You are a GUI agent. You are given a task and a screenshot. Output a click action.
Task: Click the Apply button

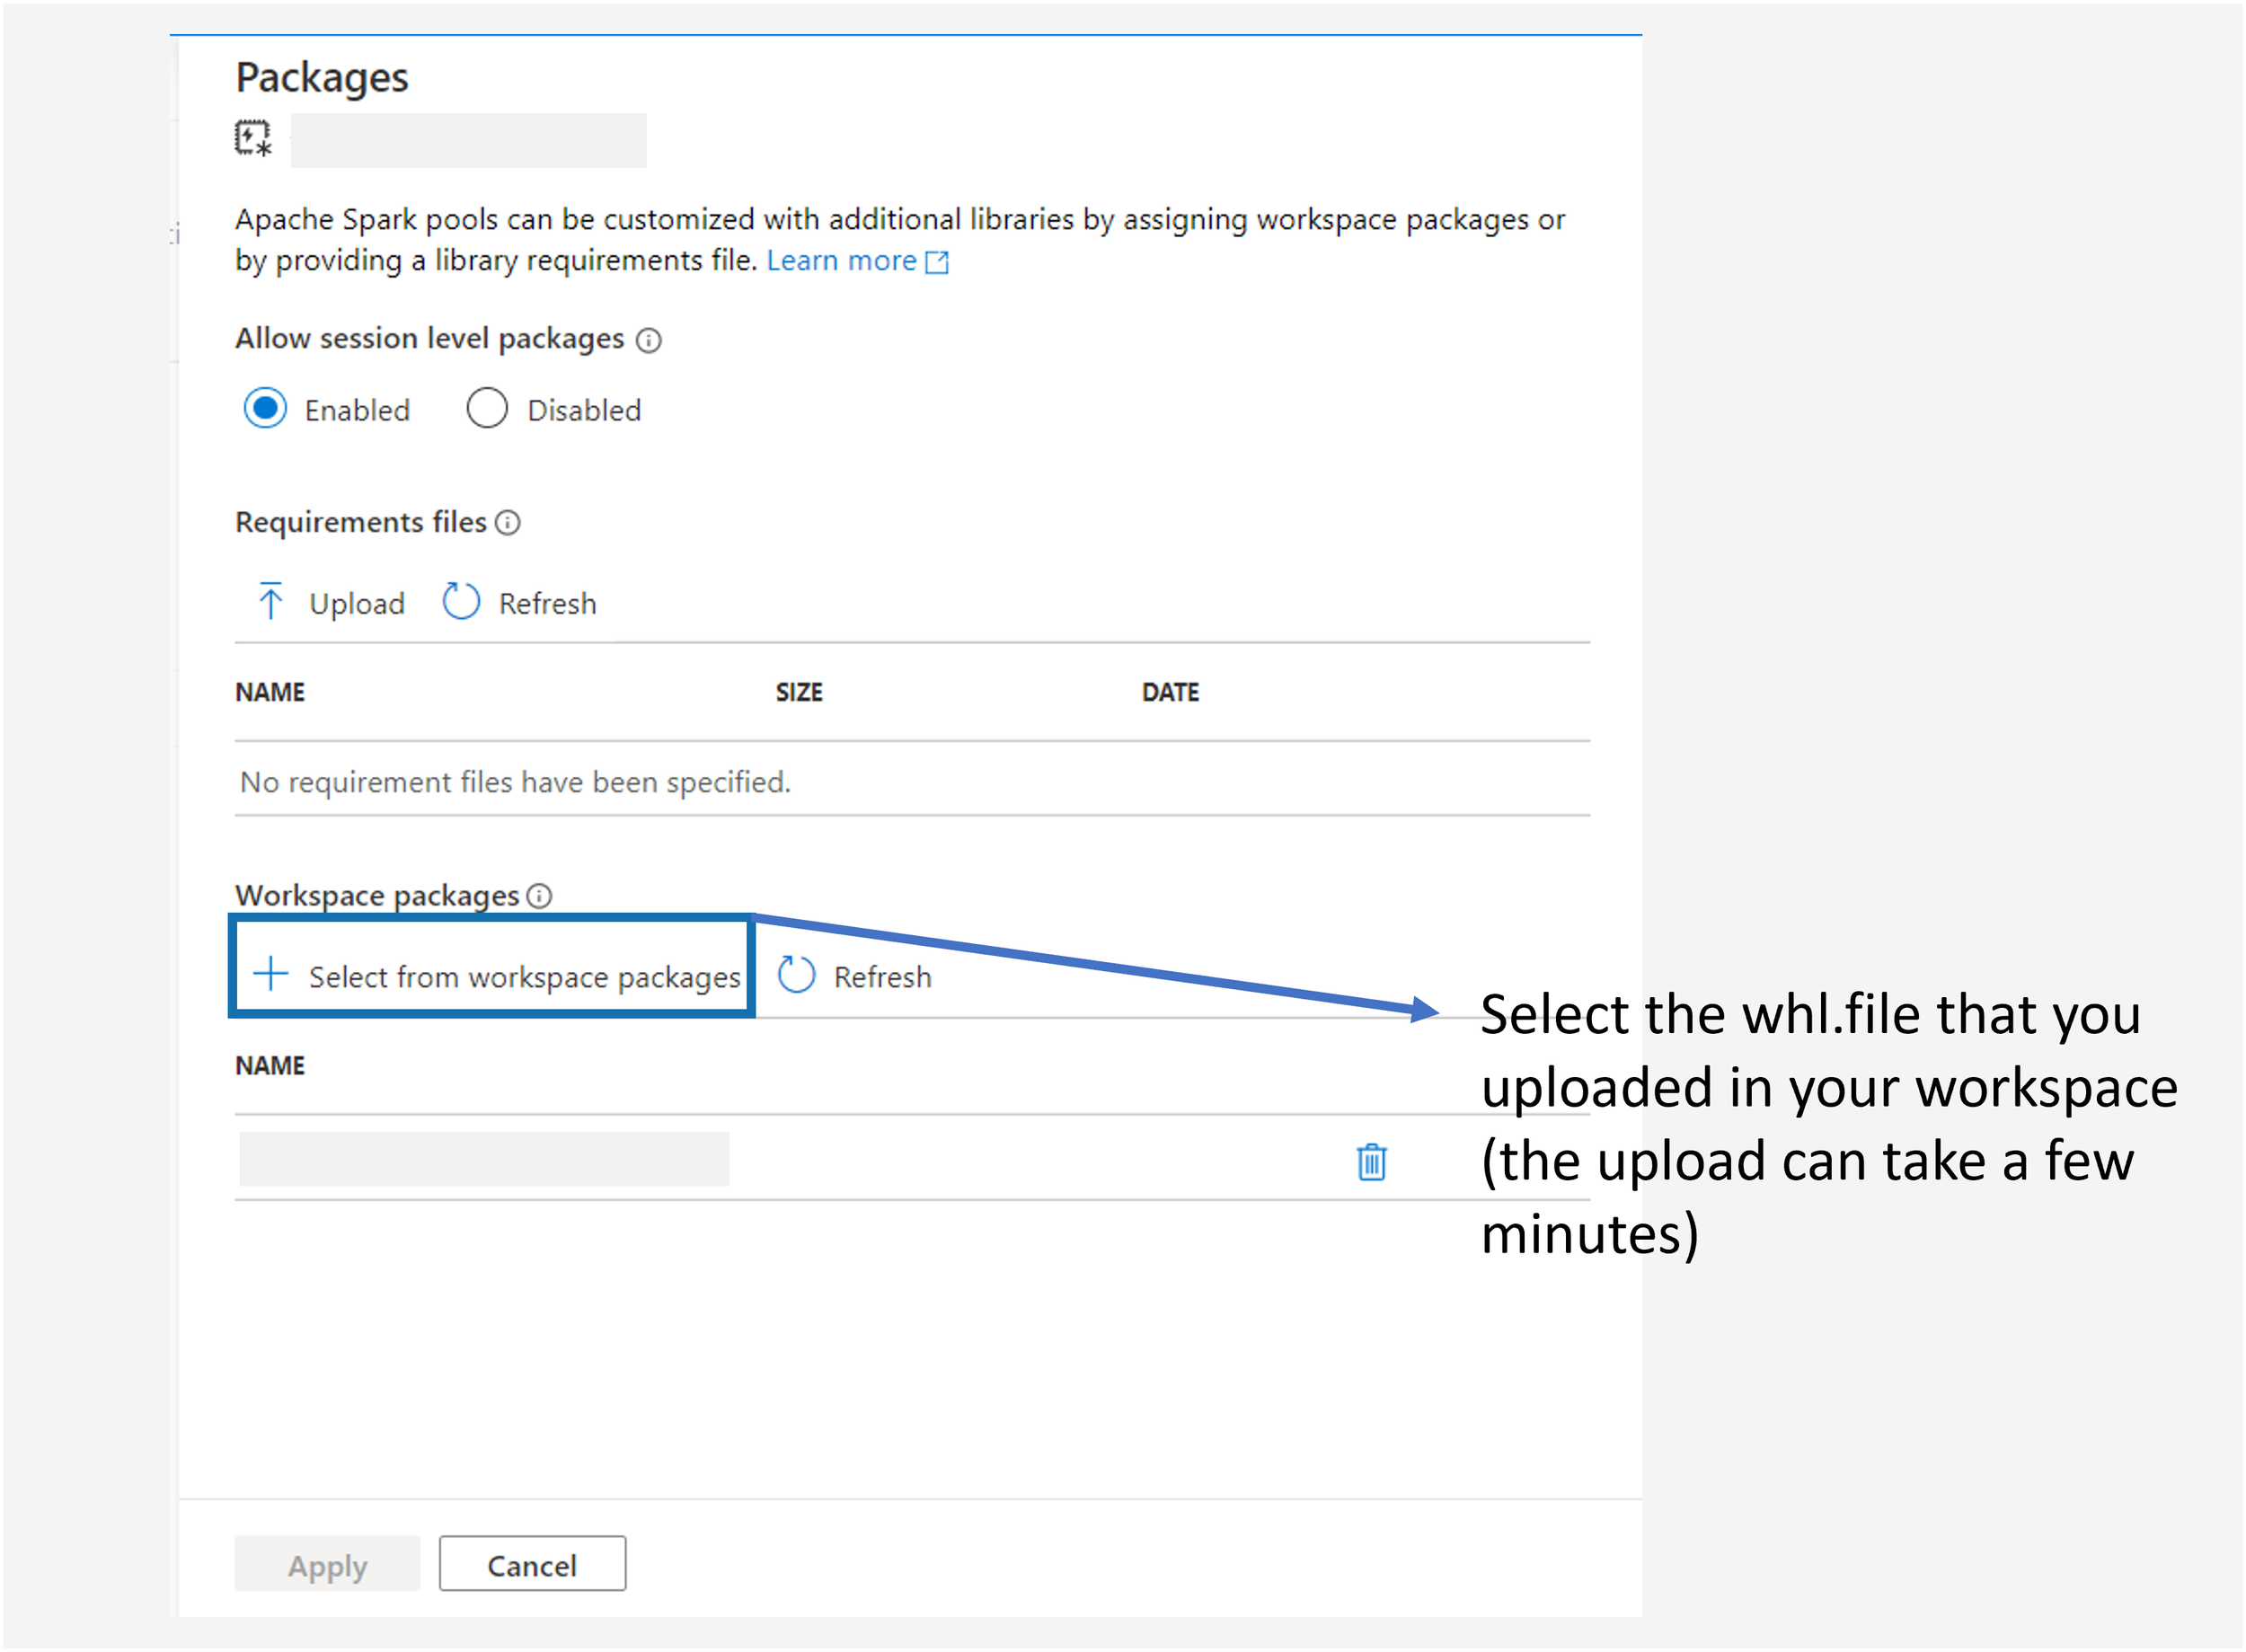[x=327, y=1565]
